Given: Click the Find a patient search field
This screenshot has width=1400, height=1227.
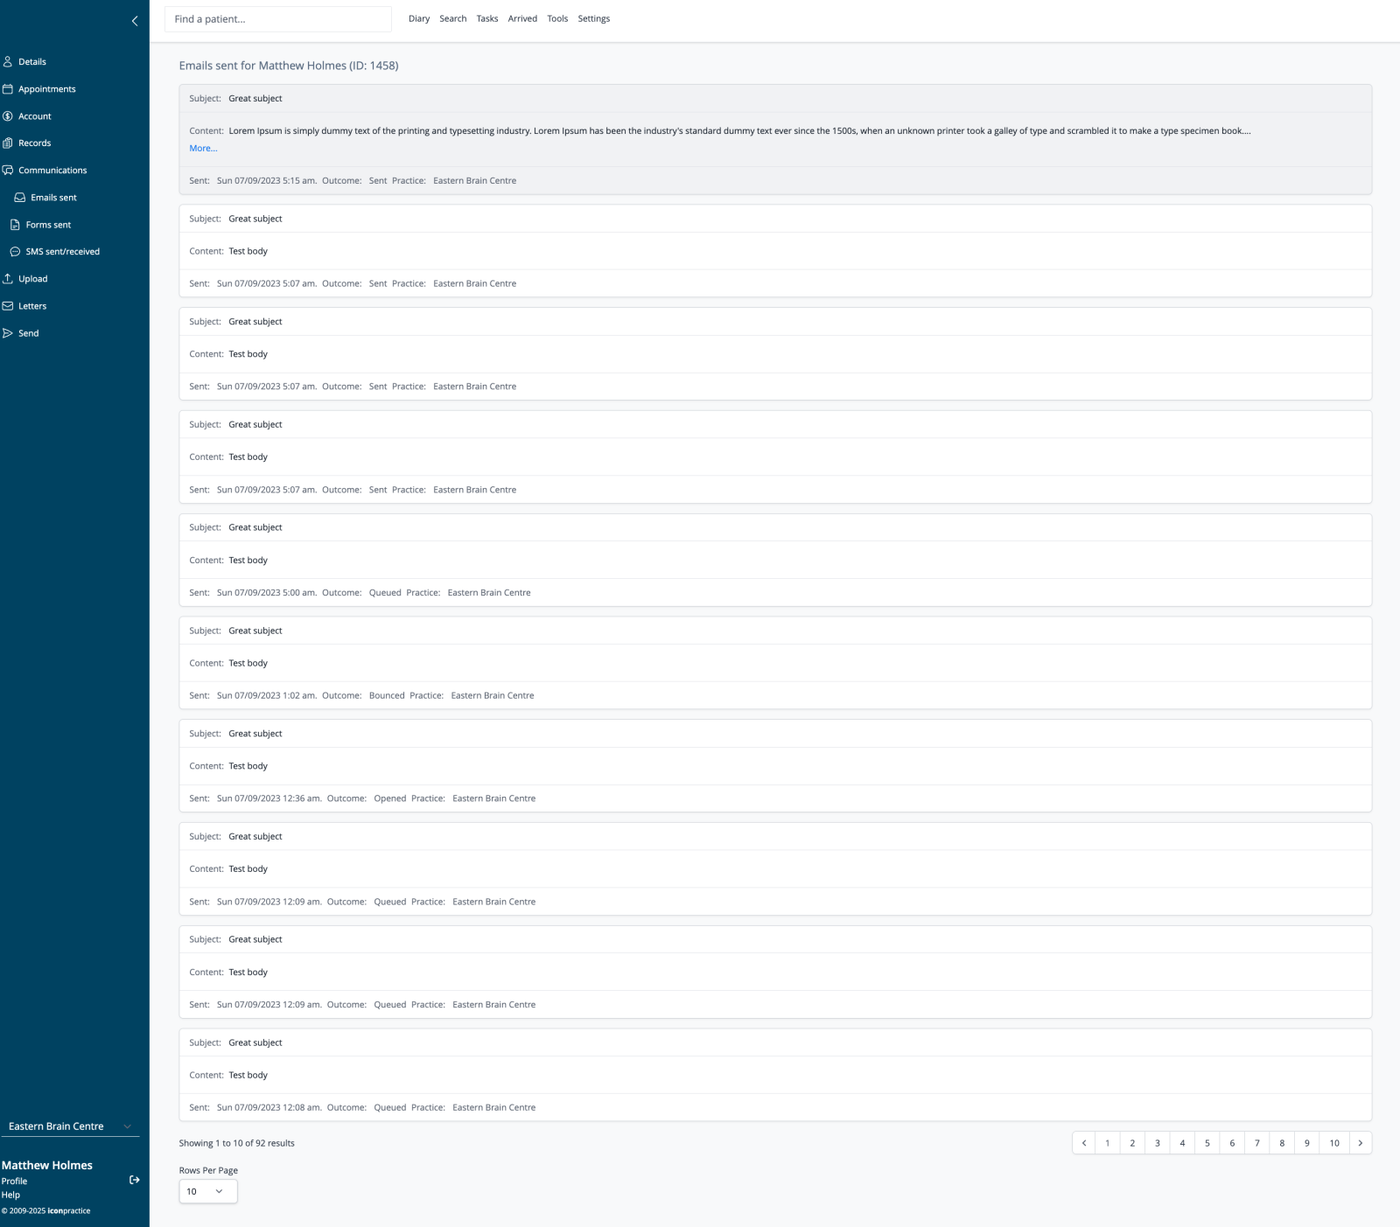Looking at the screenshot, I should (x=278, y=19).
